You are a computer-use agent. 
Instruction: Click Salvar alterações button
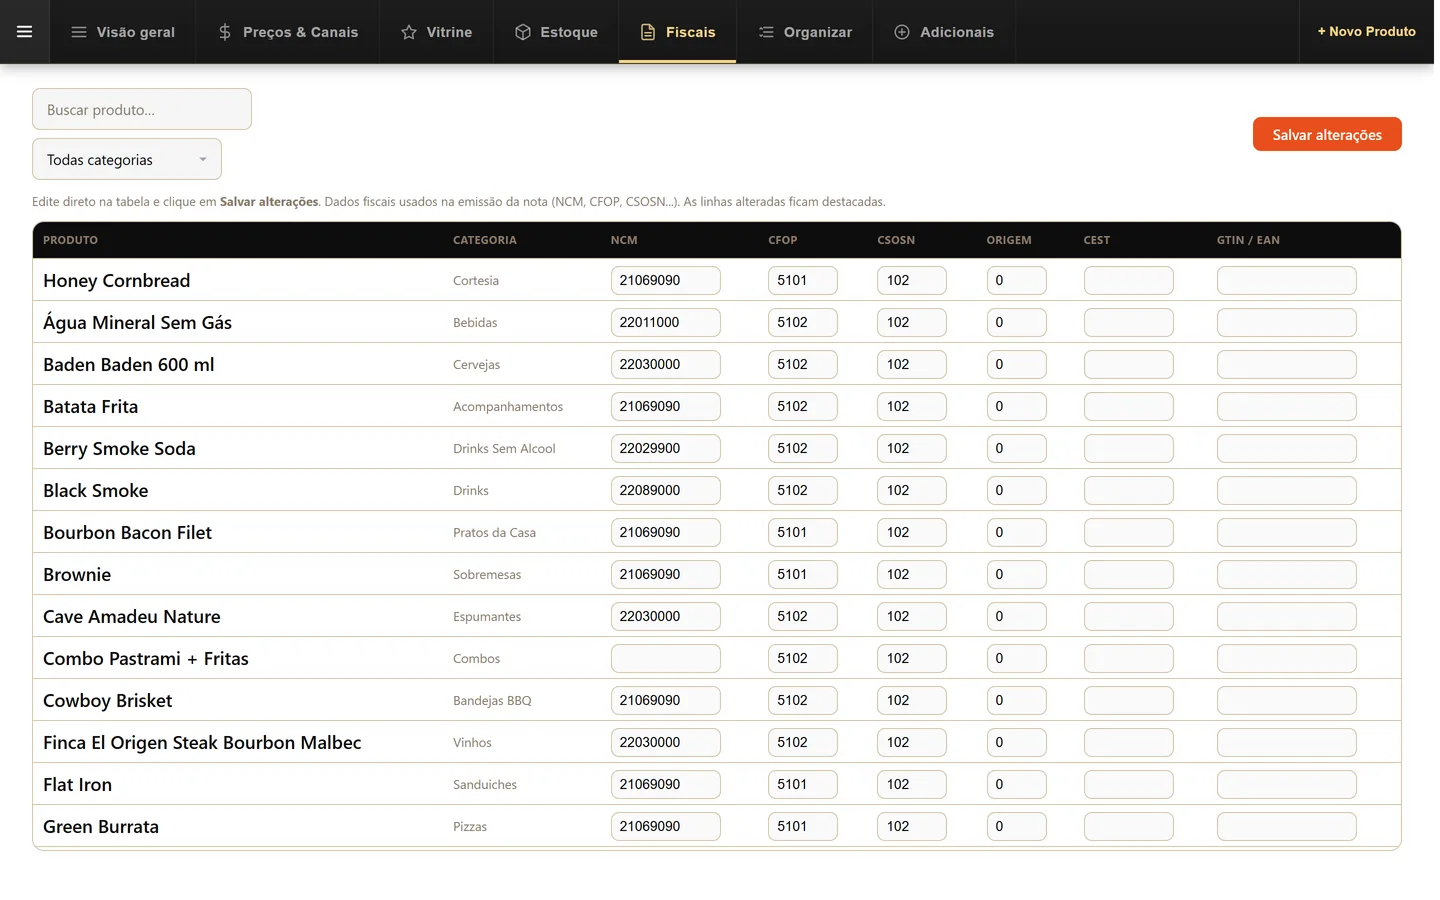tap(1327, 135)
